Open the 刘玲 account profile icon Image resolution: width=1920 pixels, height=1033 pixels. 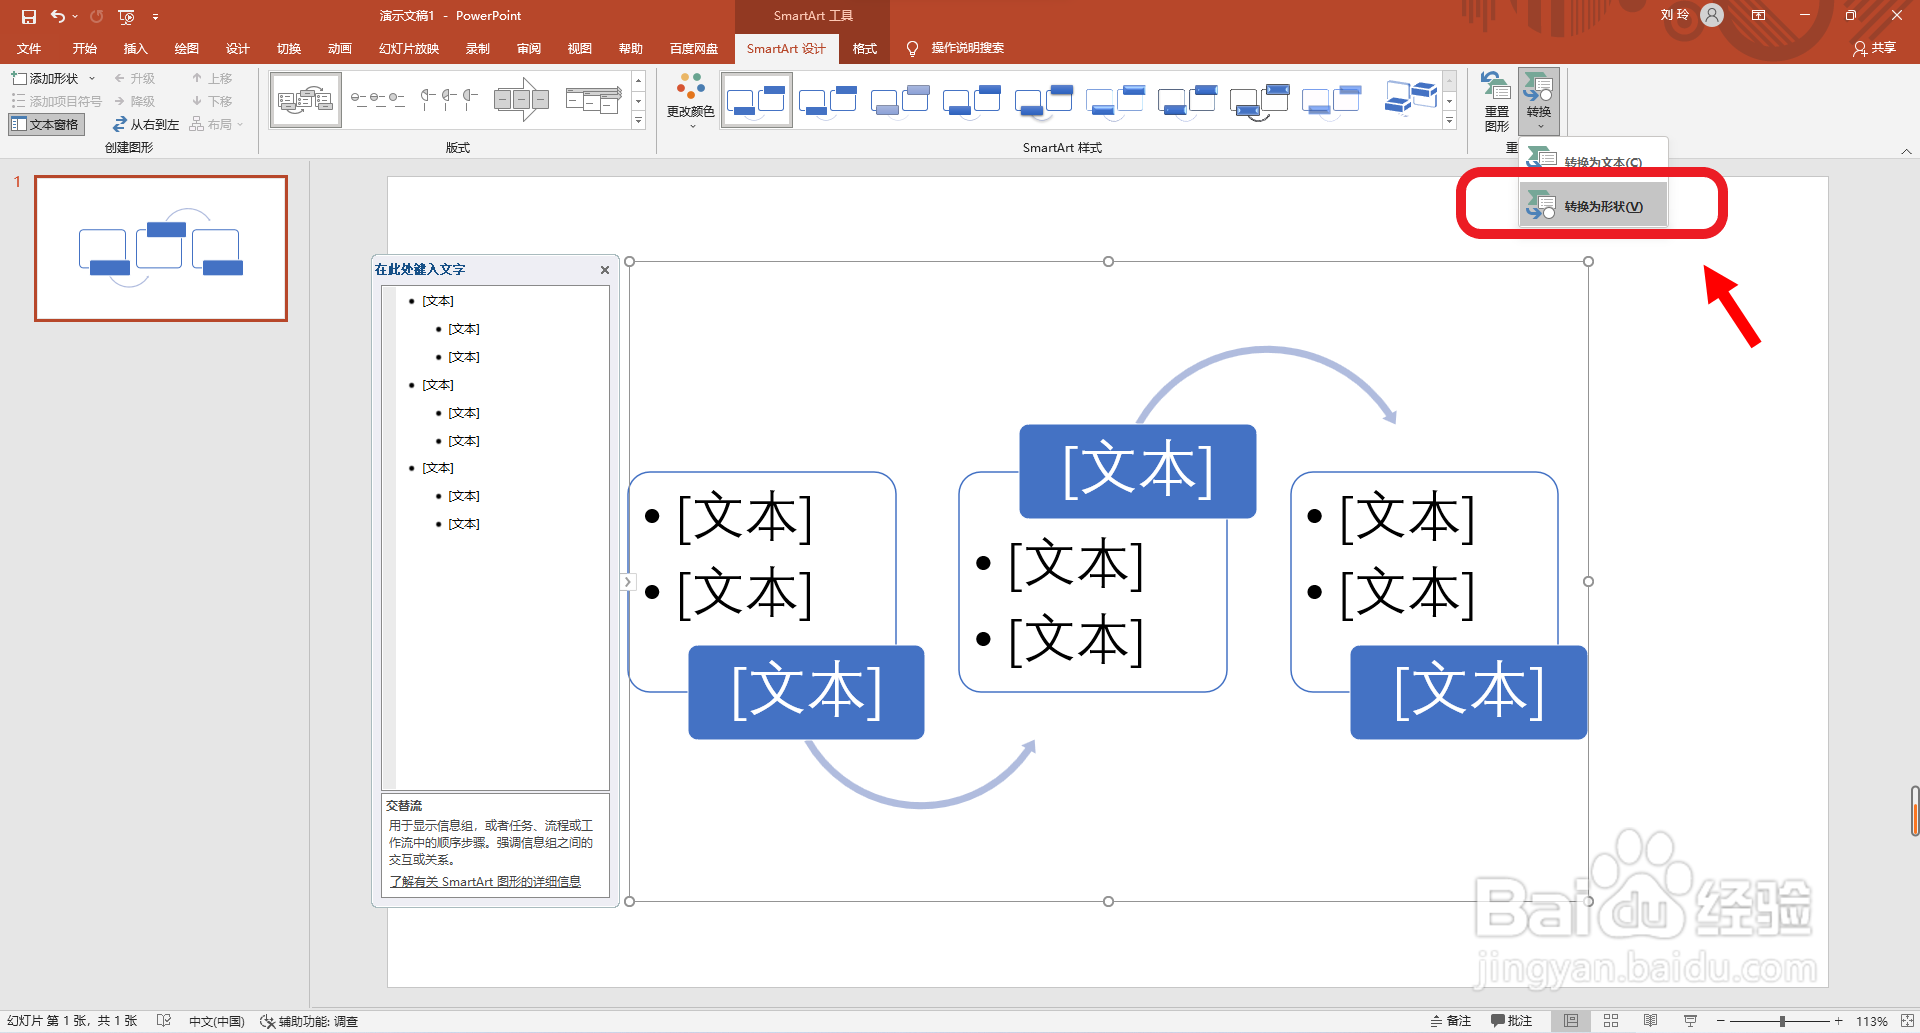point(1712,15)
